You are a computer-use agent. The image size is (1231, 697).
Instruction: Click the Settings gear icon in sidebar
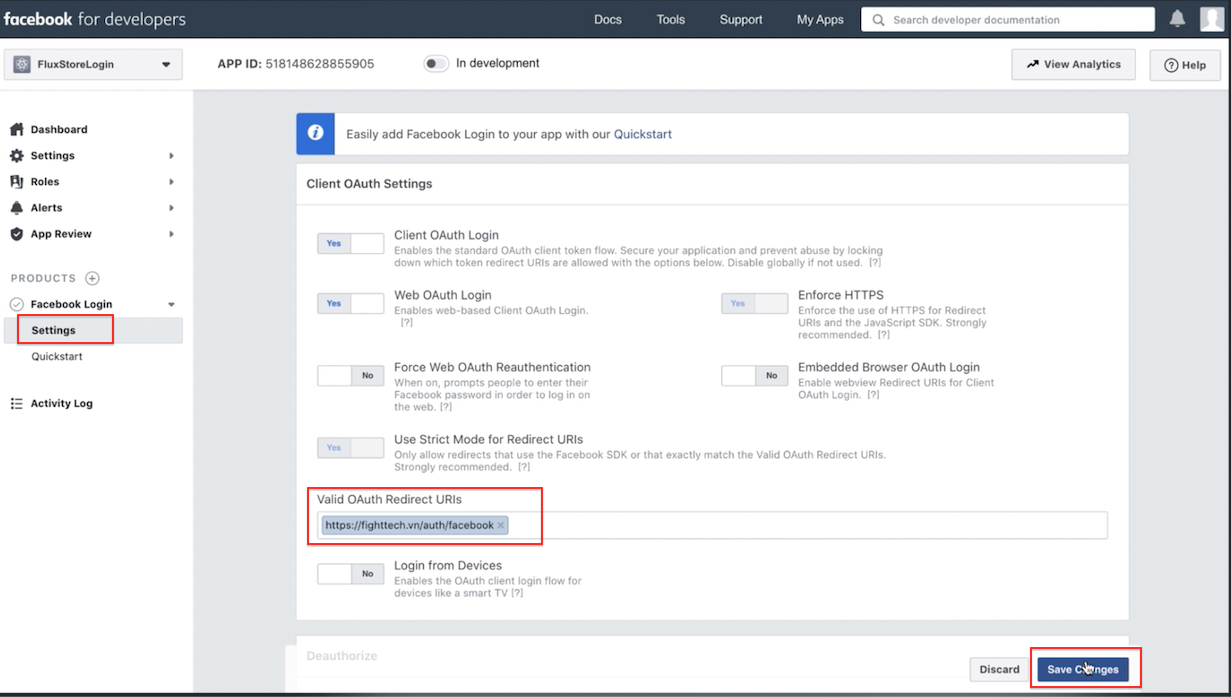16,155
